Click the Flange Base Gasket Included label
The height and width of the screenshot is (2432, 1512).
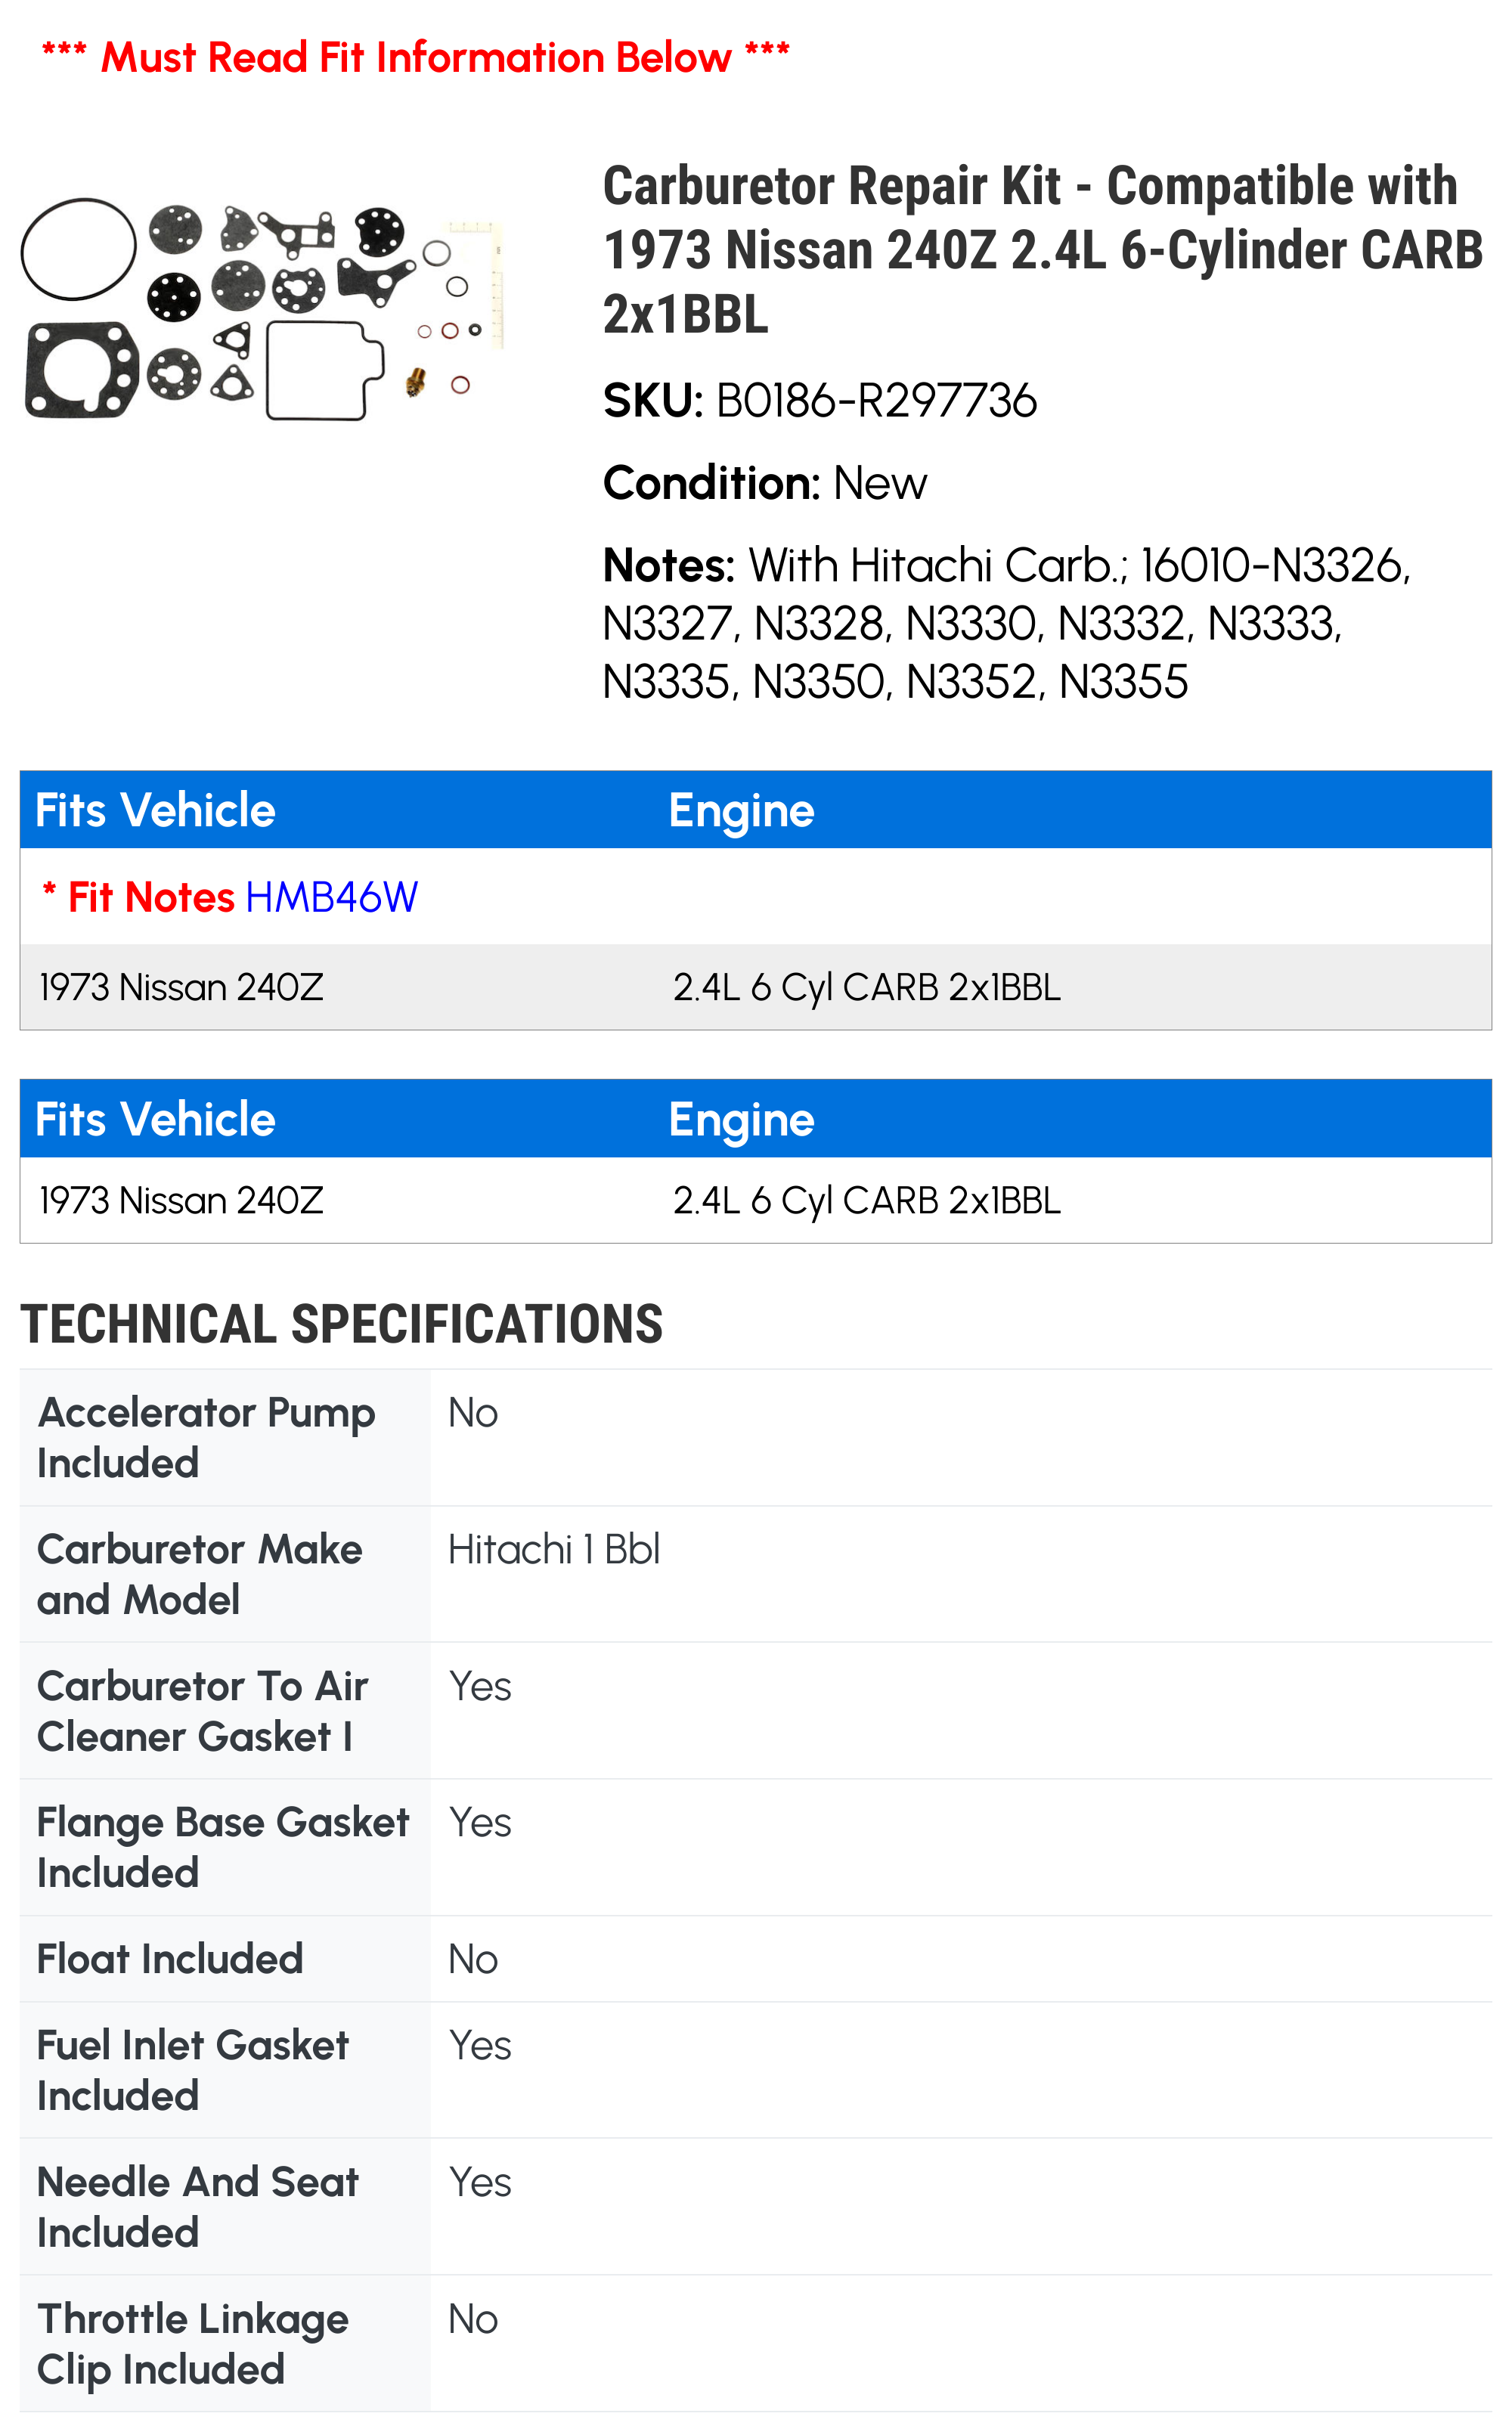tap(222, 1847)
